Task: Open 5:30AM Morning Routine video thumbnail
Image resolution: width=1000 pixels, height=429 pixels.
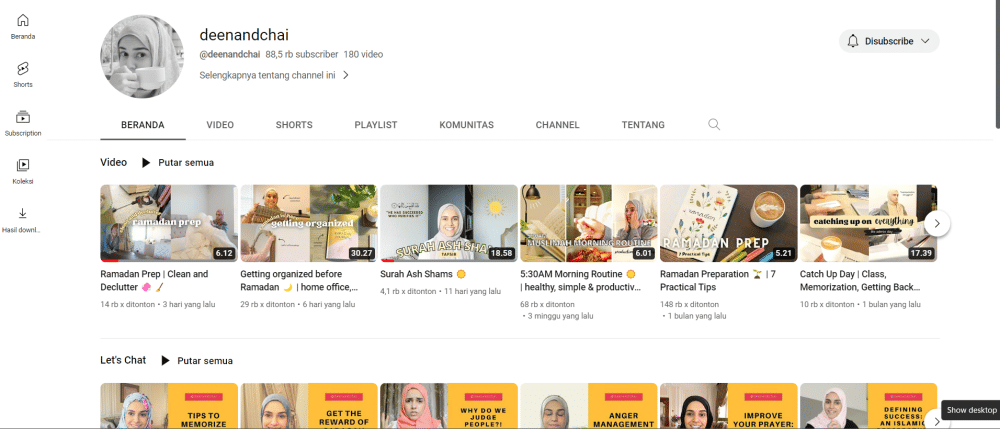Action: 588,222
